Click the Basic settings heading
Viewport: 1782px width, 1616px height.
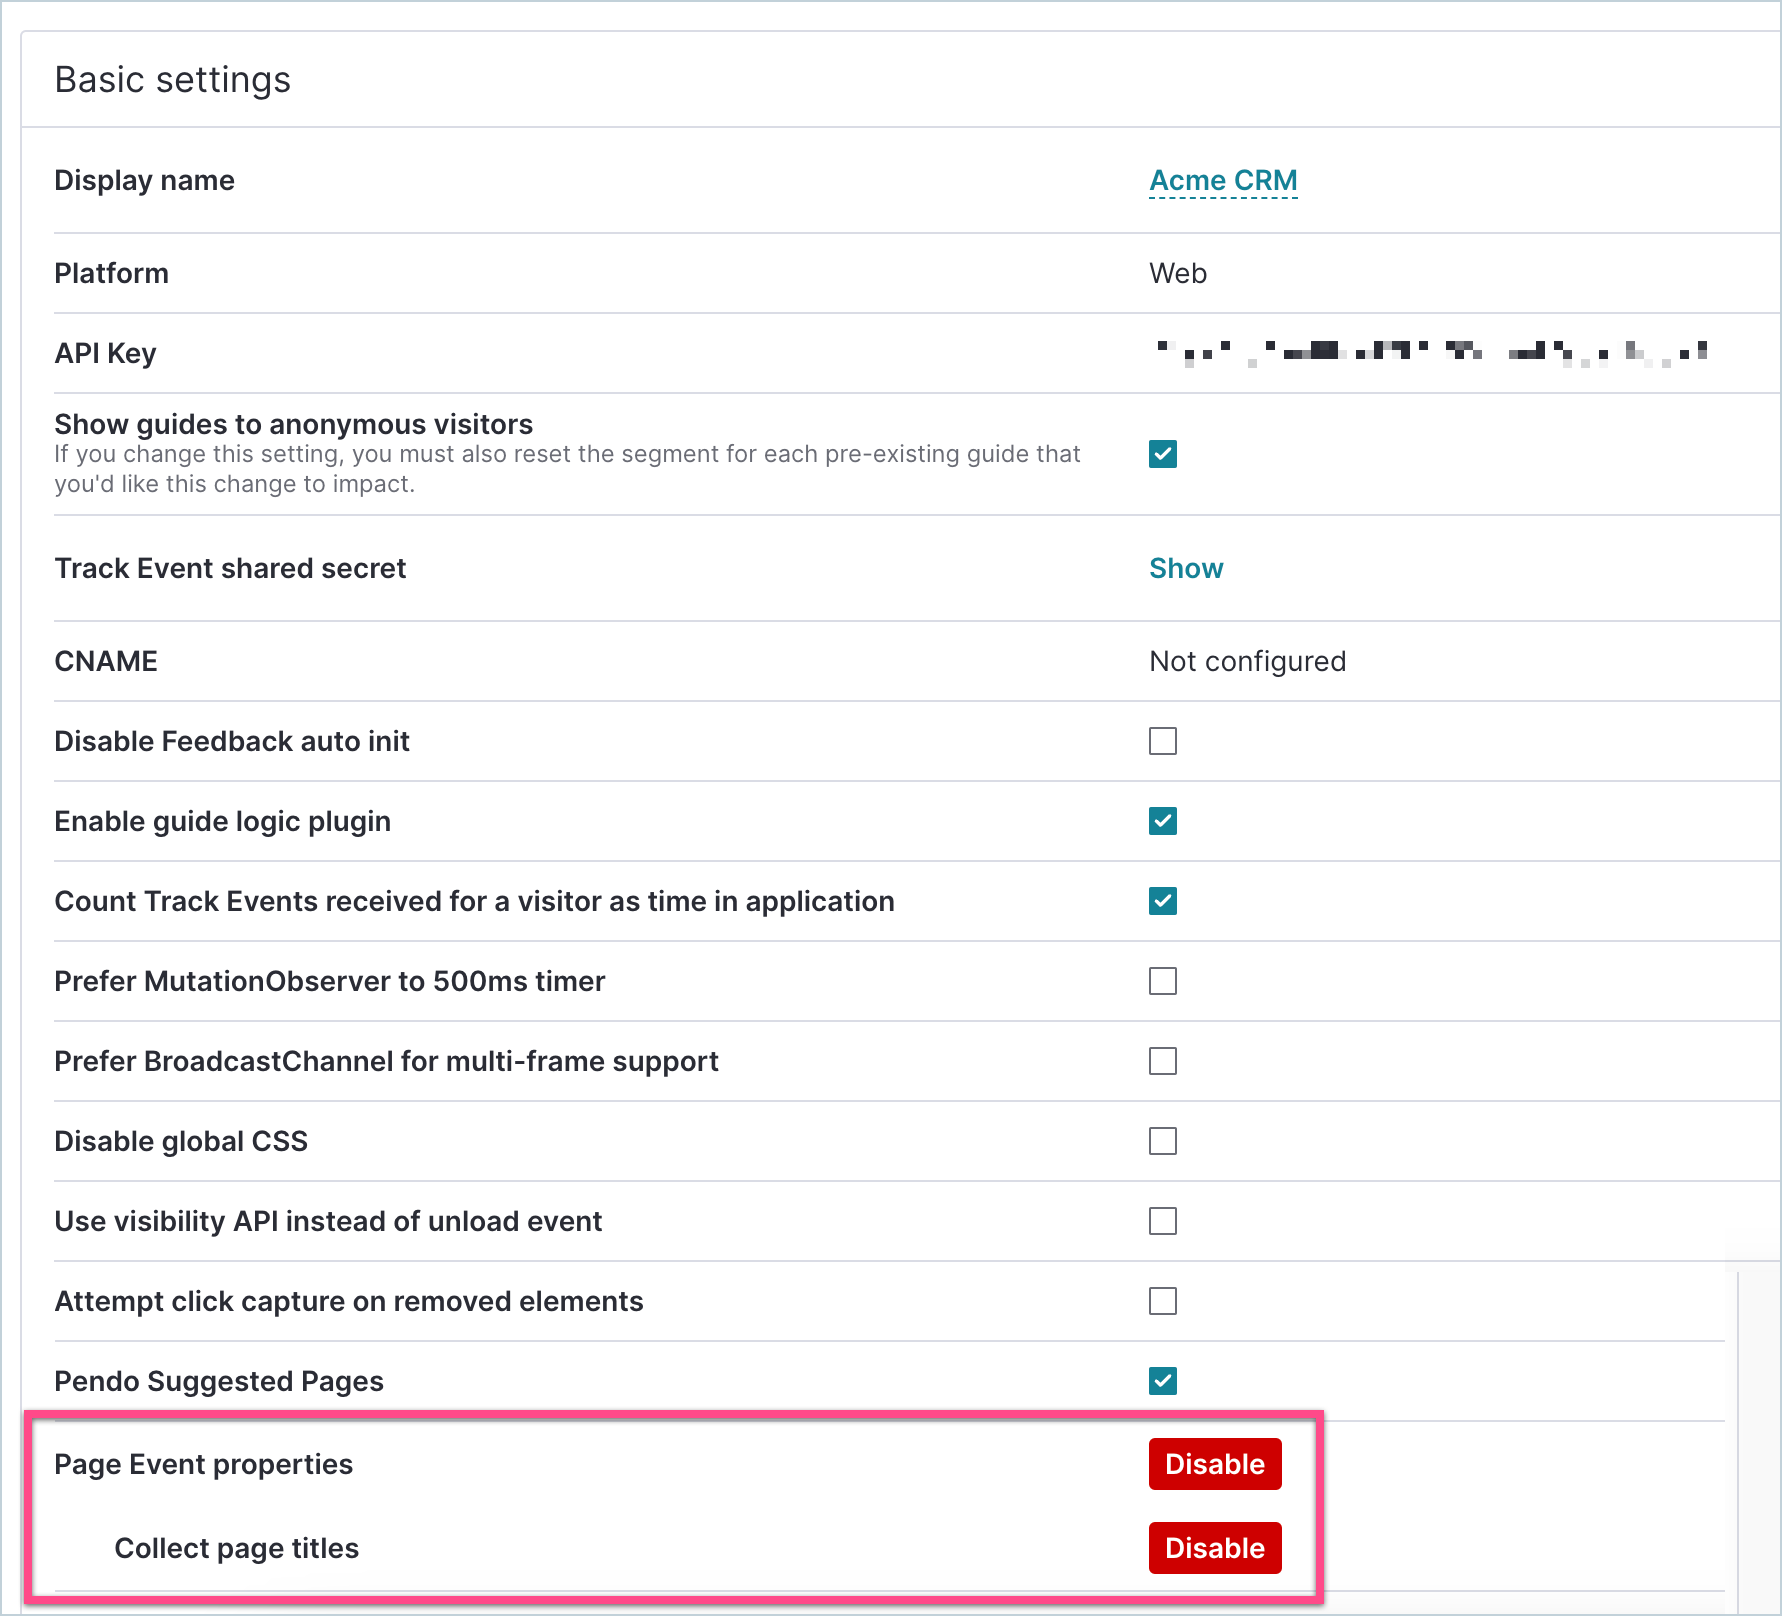[x=172, y=79]
